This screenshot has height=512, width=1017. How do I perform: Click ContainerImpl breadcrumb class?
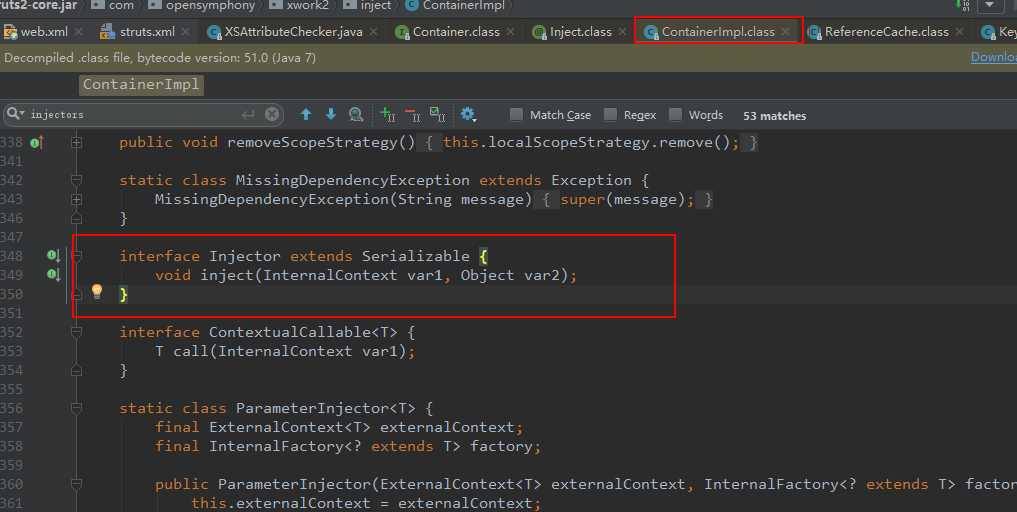click(x=455, y=5)
